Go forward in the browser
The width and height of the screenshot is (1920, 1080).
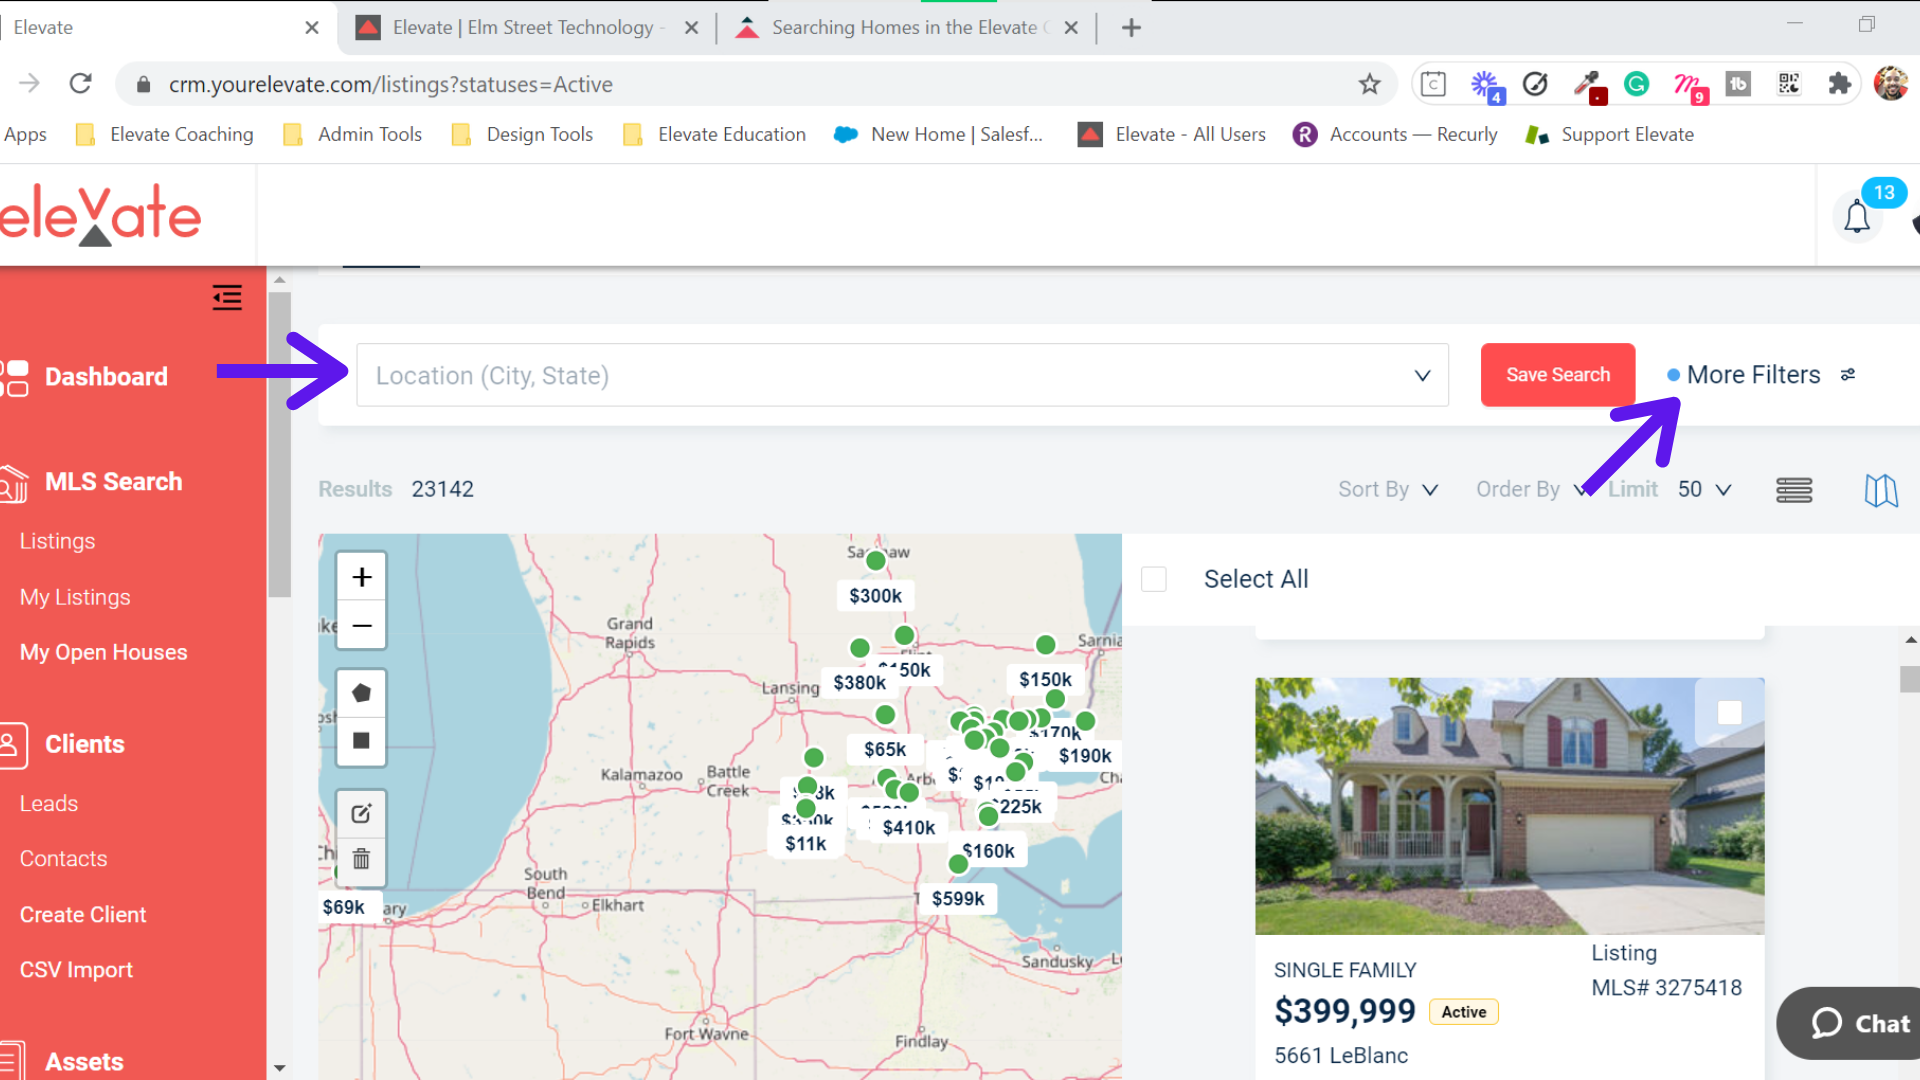pyautogui.click(x=30, y=84)
